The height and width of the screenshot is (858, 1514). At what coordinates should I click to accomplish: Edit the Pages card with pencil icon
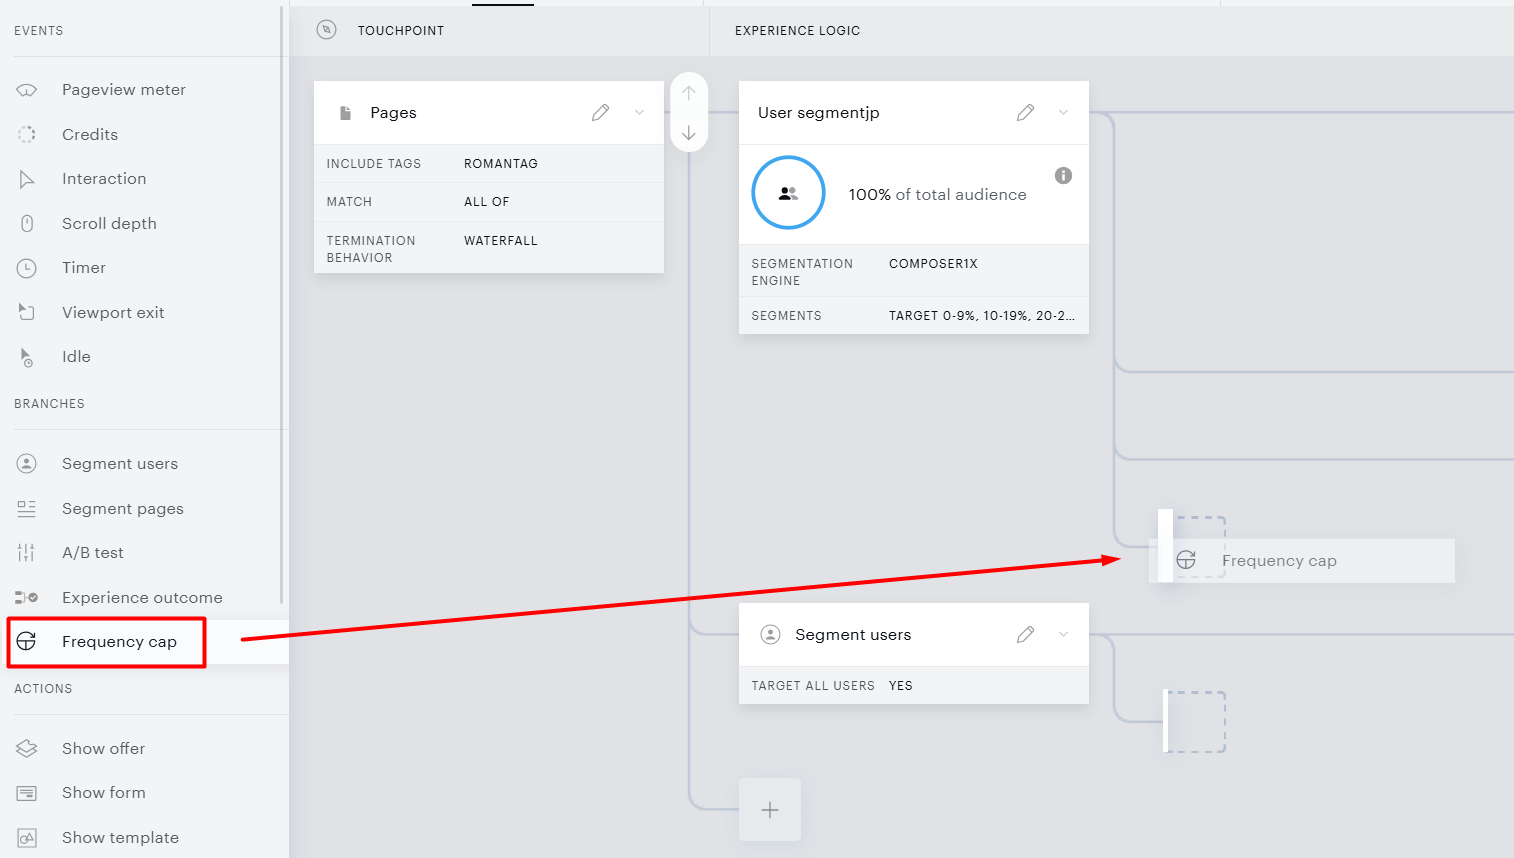(x=600, y=113)
